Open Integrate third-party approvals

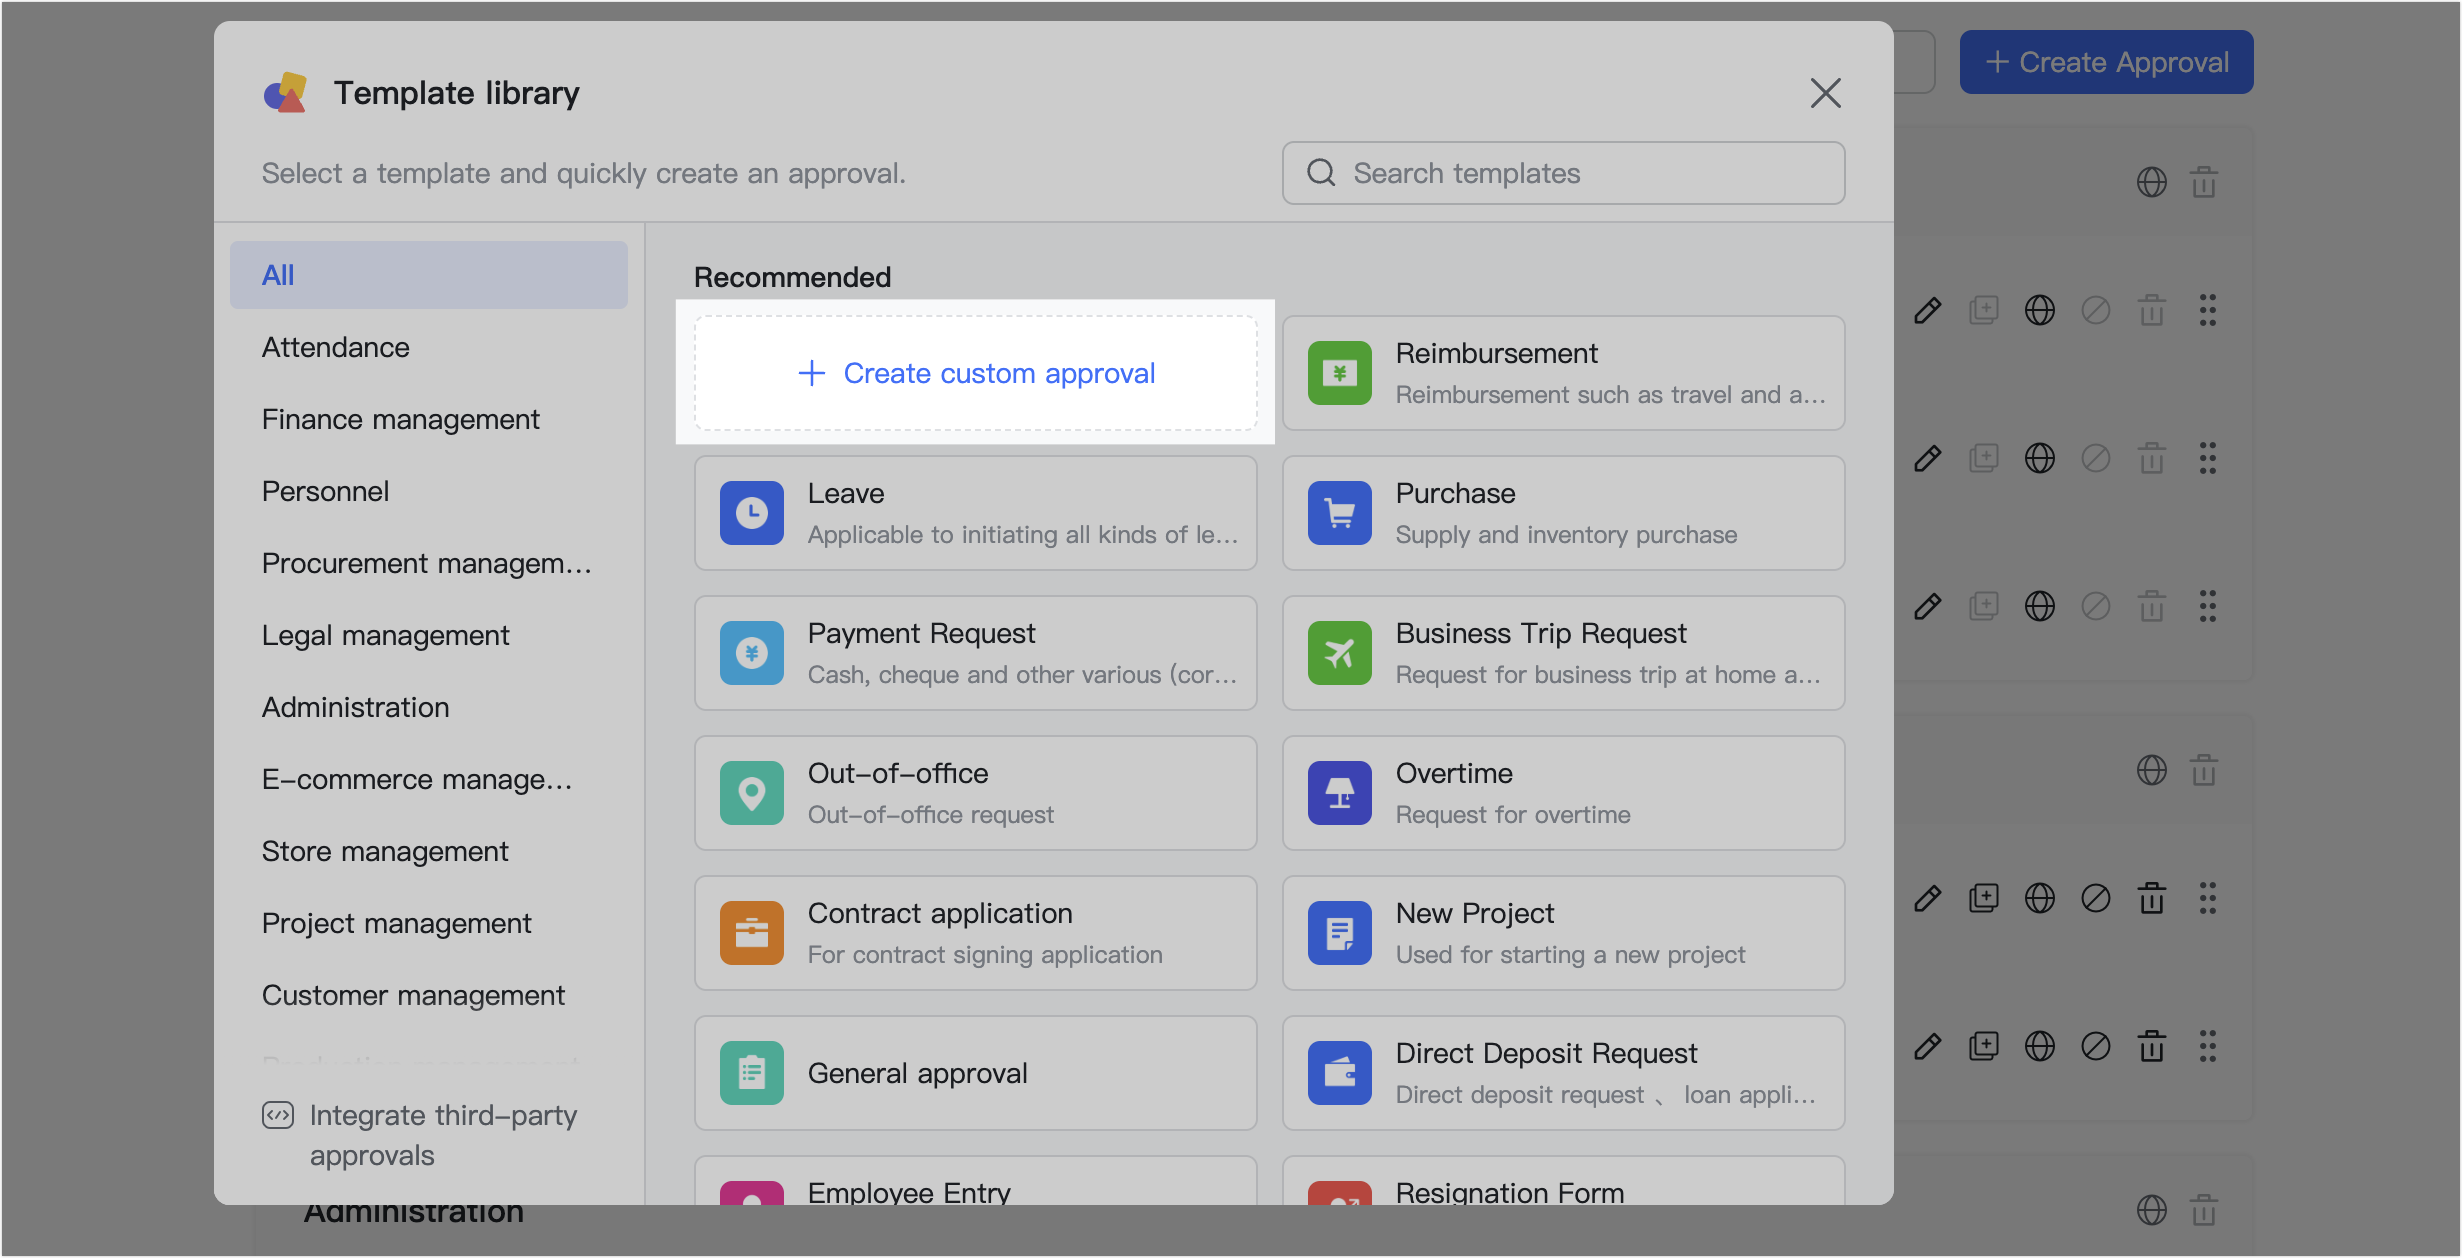(x=441, y=1135)
